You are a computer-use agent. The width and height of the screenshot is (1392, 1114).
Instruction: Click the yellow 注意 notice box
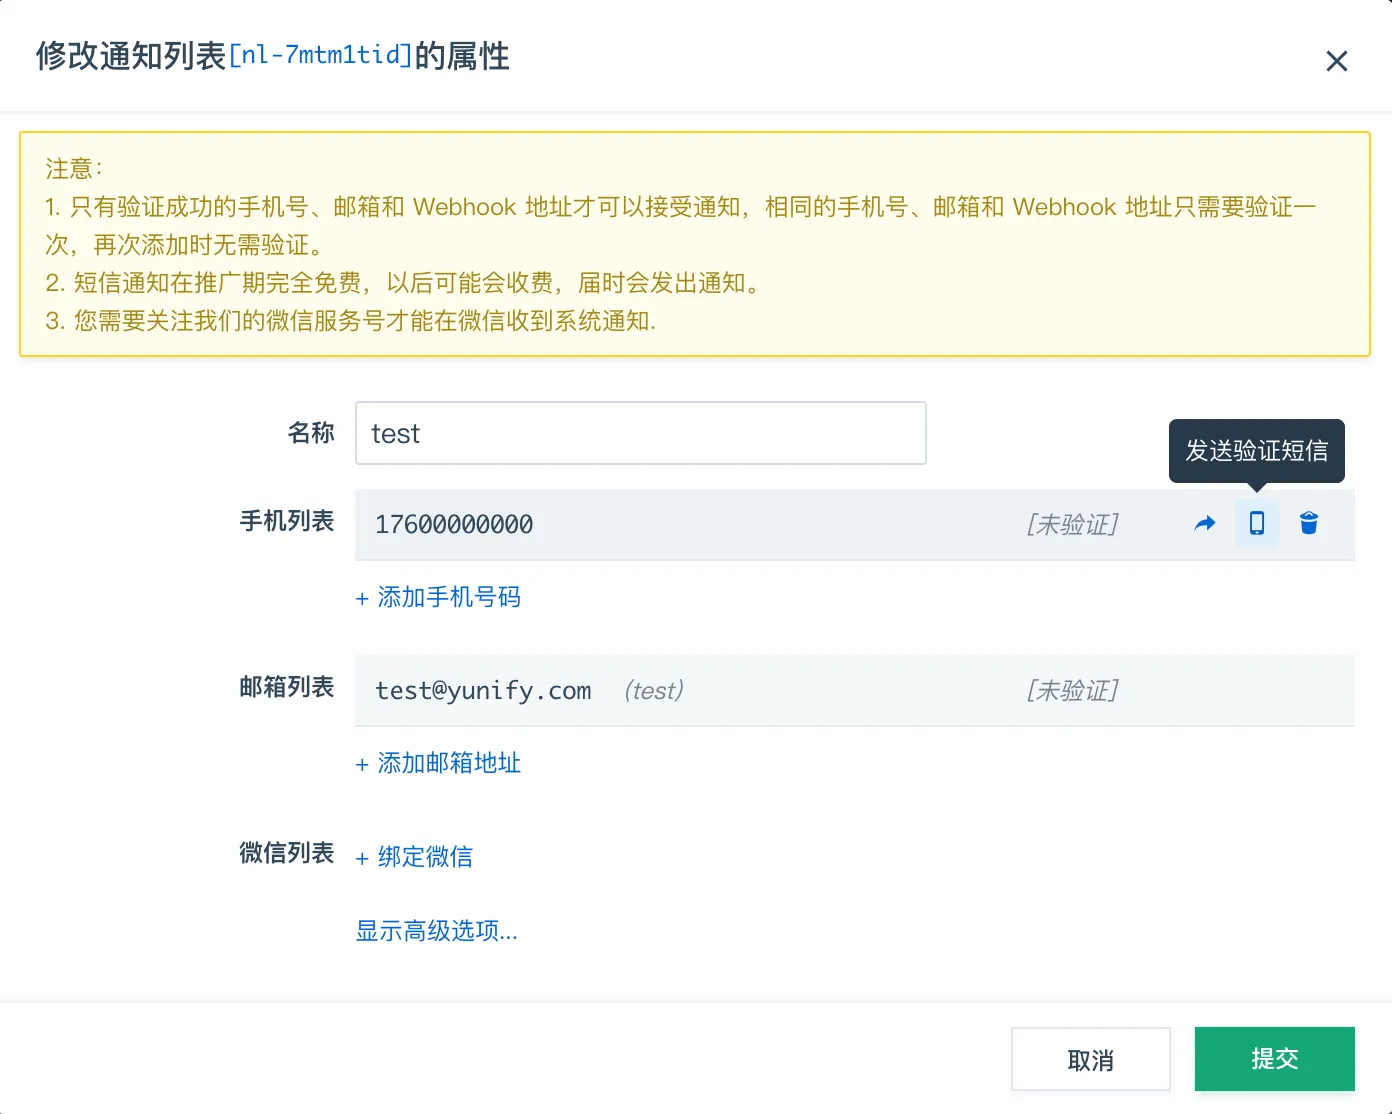[694, 244]
